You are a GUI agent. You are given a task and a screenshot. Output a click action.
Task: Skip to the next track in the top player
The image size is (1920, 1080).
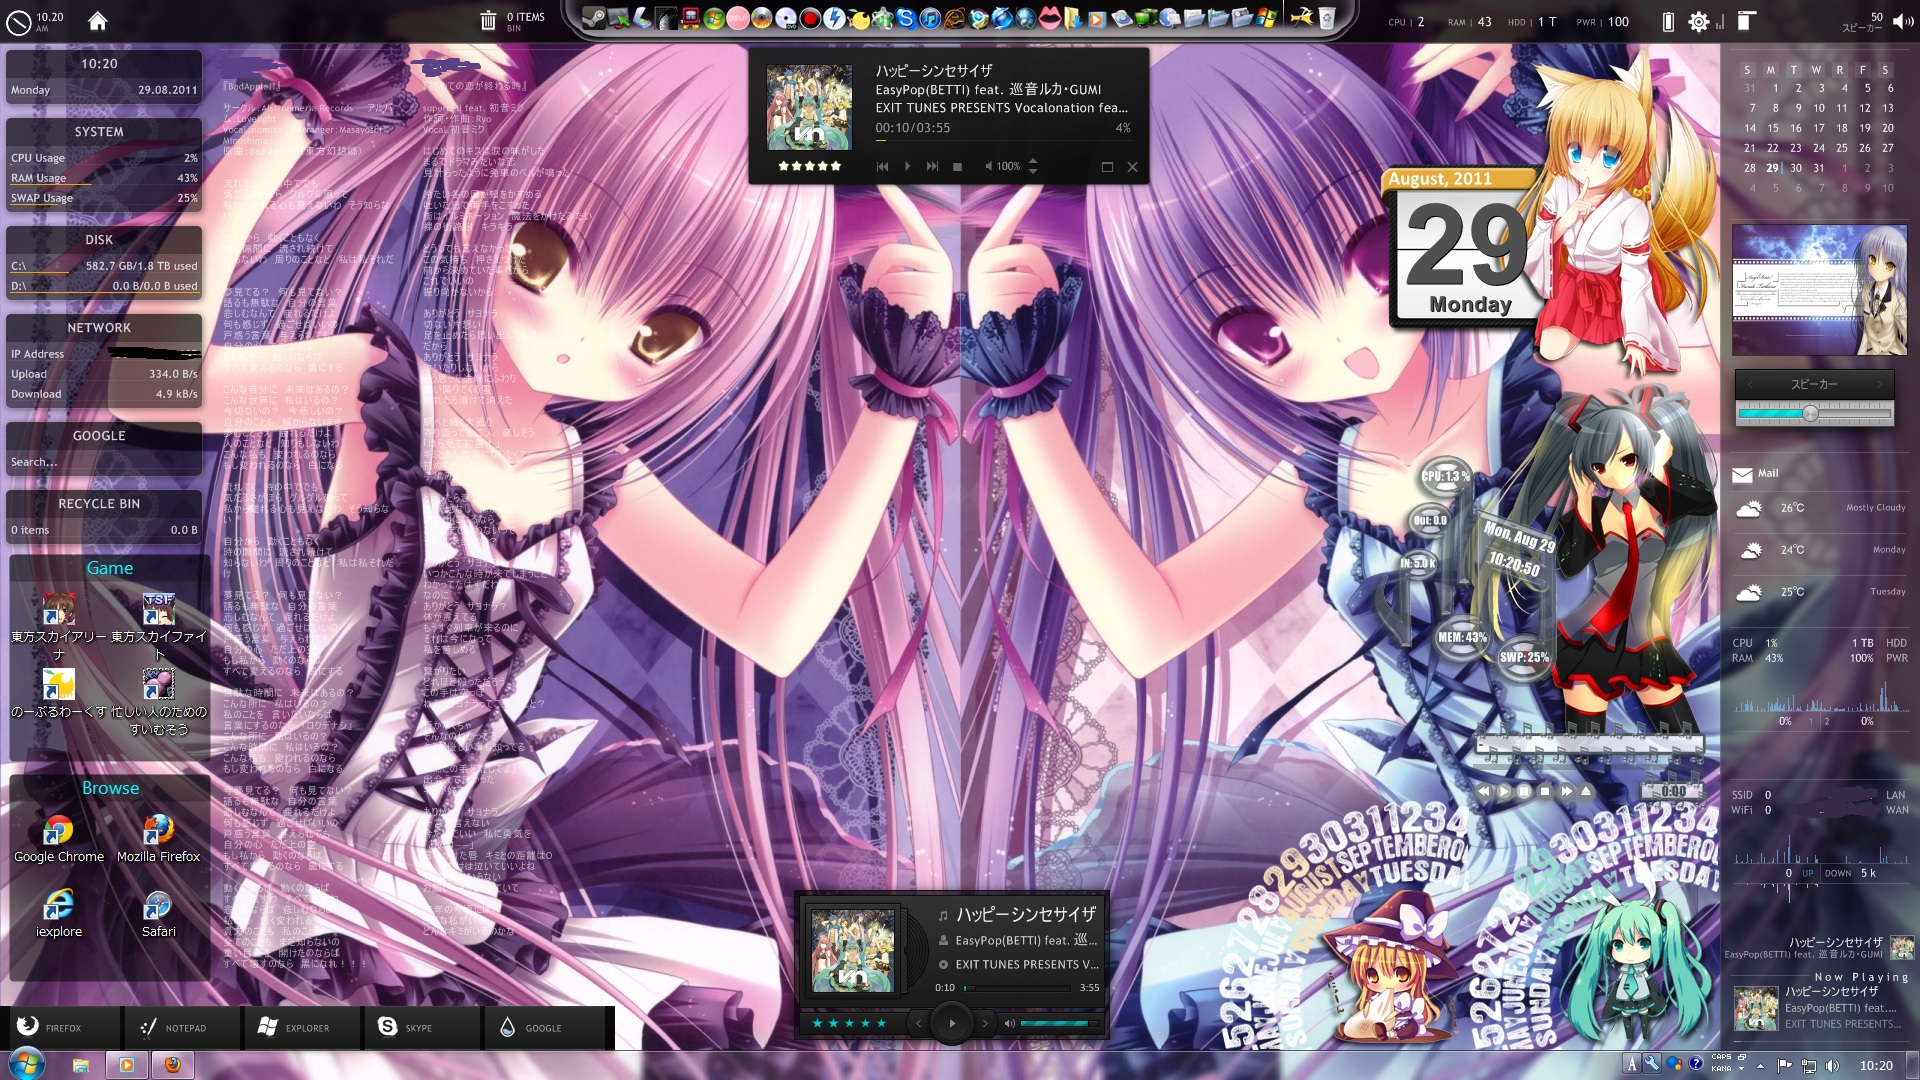(932, 167)
